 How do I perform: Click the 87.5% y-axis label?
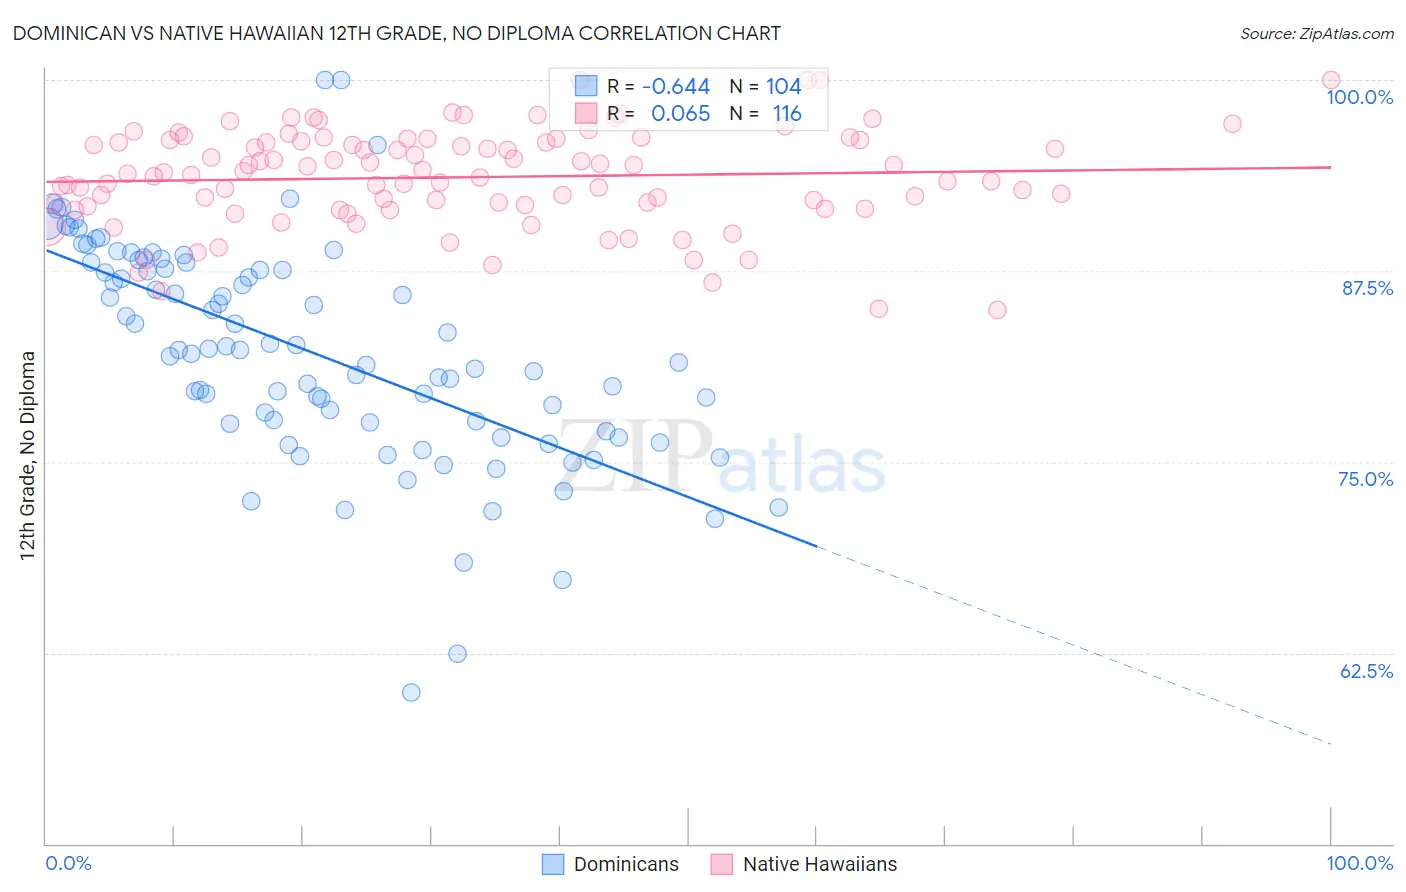pos(1367,288)
